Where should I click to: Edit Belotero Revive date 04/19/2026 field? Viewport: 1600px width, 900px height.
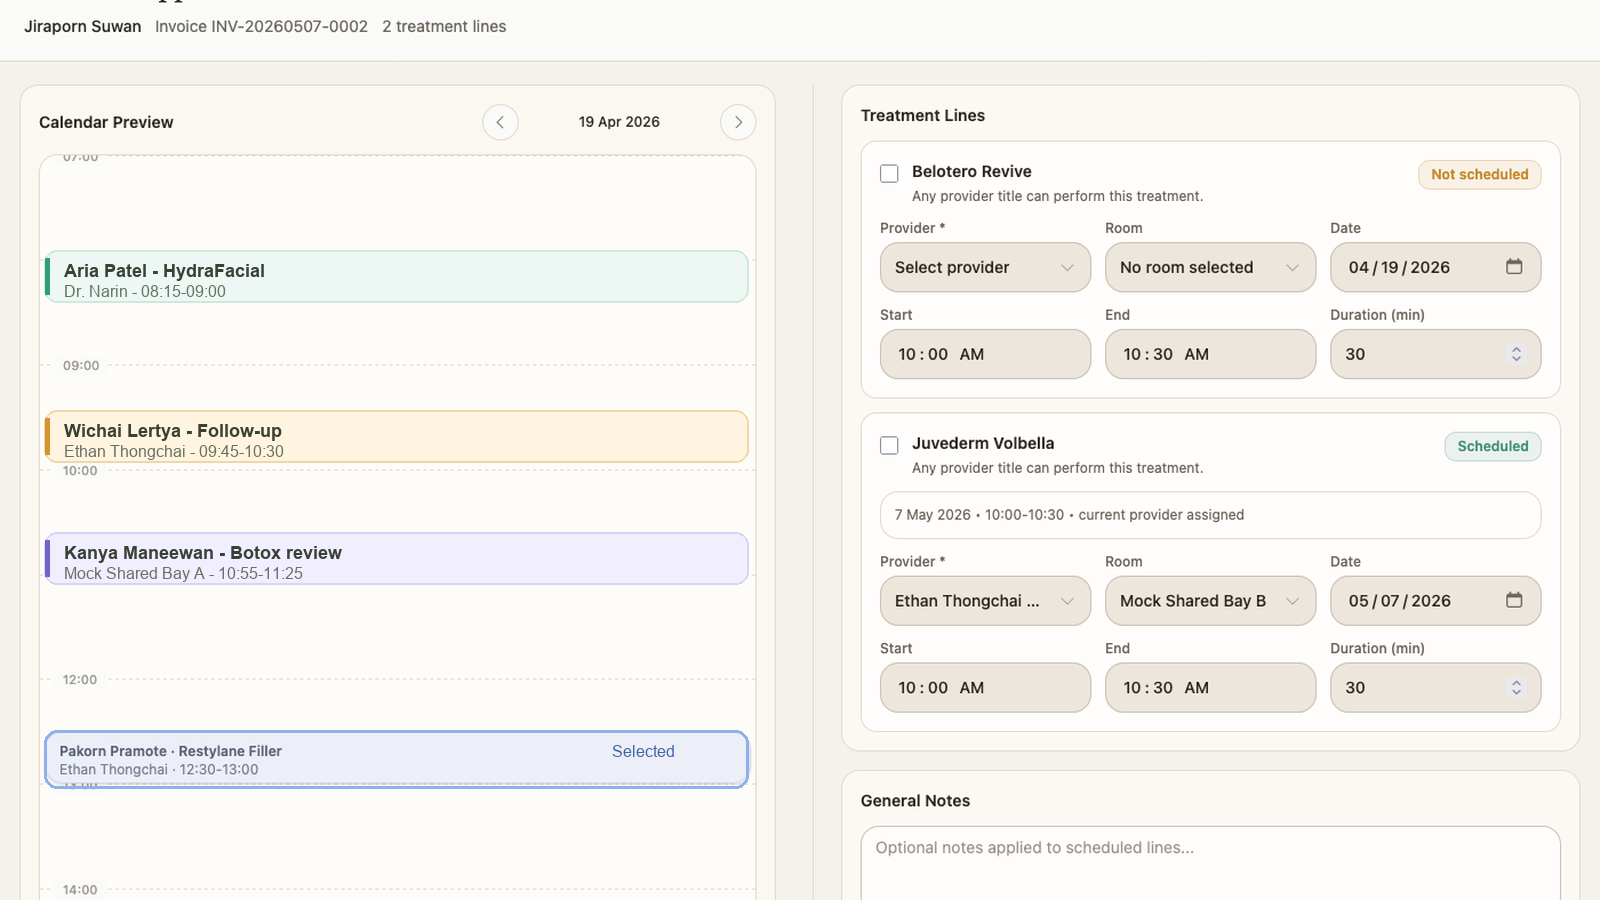[1435, 267]
